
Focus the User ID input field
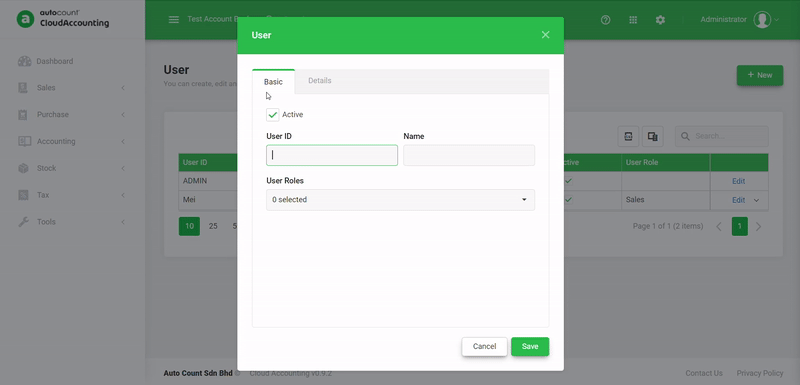tap(332, 155)
